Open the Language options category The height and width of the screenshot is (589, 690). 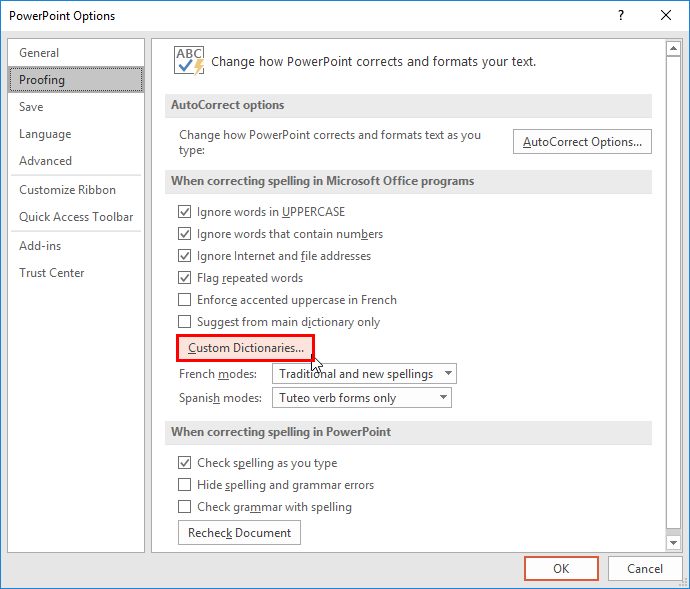[x=76, y=134]
